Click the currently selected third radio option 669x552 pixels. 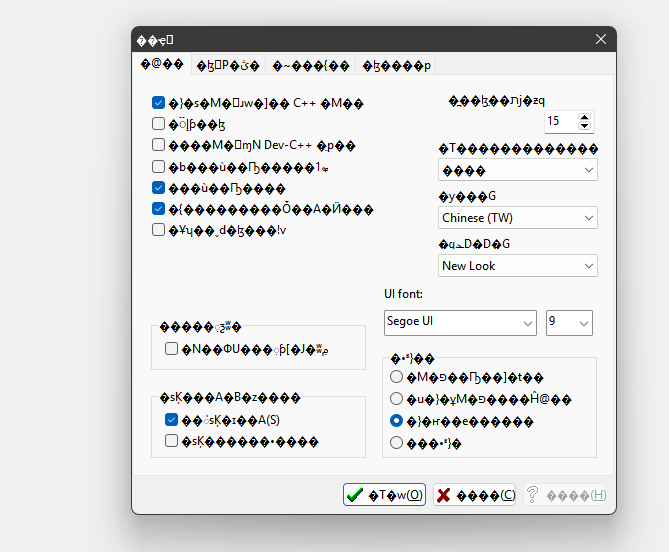pyautogui.click(x=396, y=421)
